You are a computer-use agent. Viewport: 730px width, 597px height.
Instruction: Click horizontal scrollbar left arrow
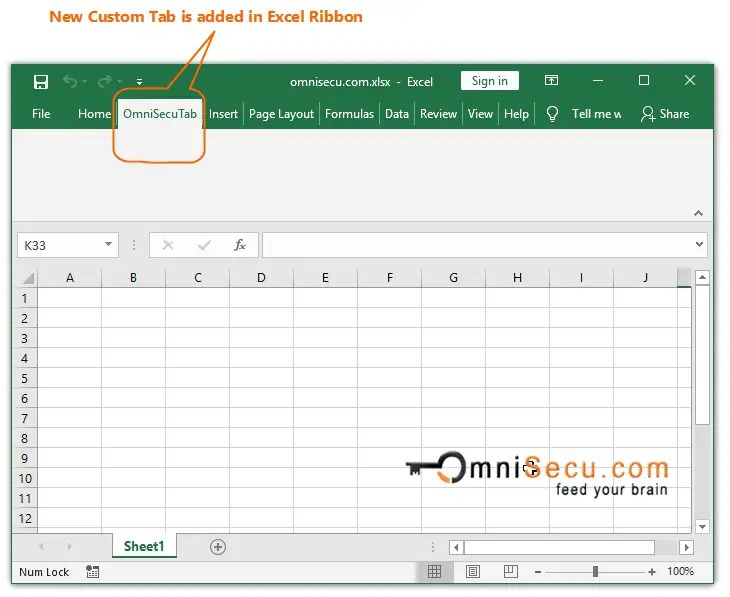[x=456, y=547]
